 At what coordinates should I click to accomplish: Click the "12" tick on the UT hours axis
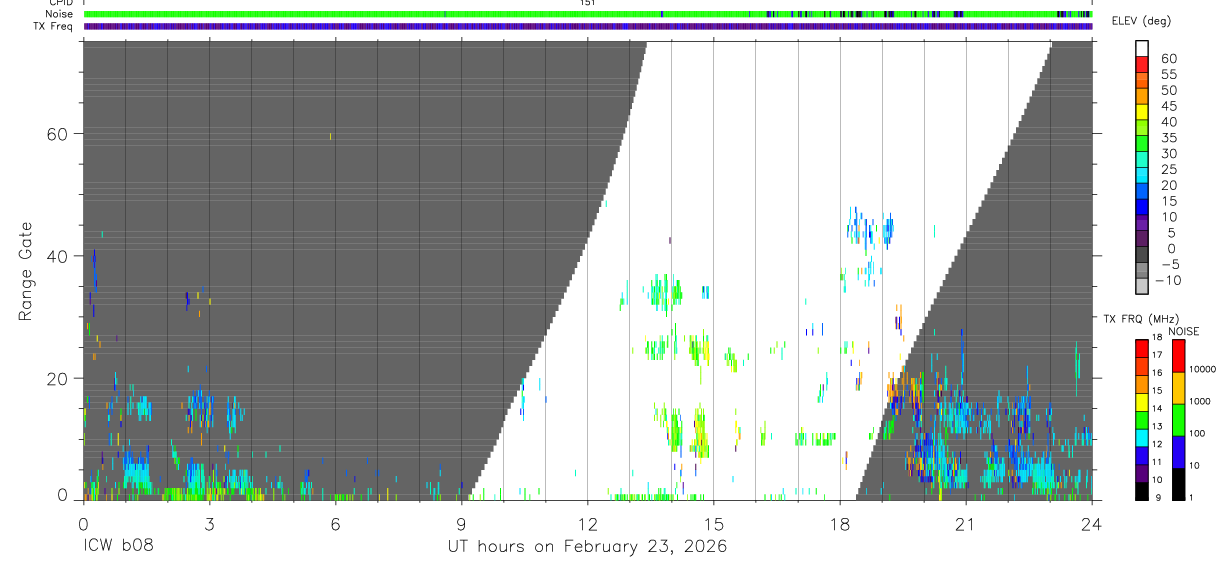(588, 524)
